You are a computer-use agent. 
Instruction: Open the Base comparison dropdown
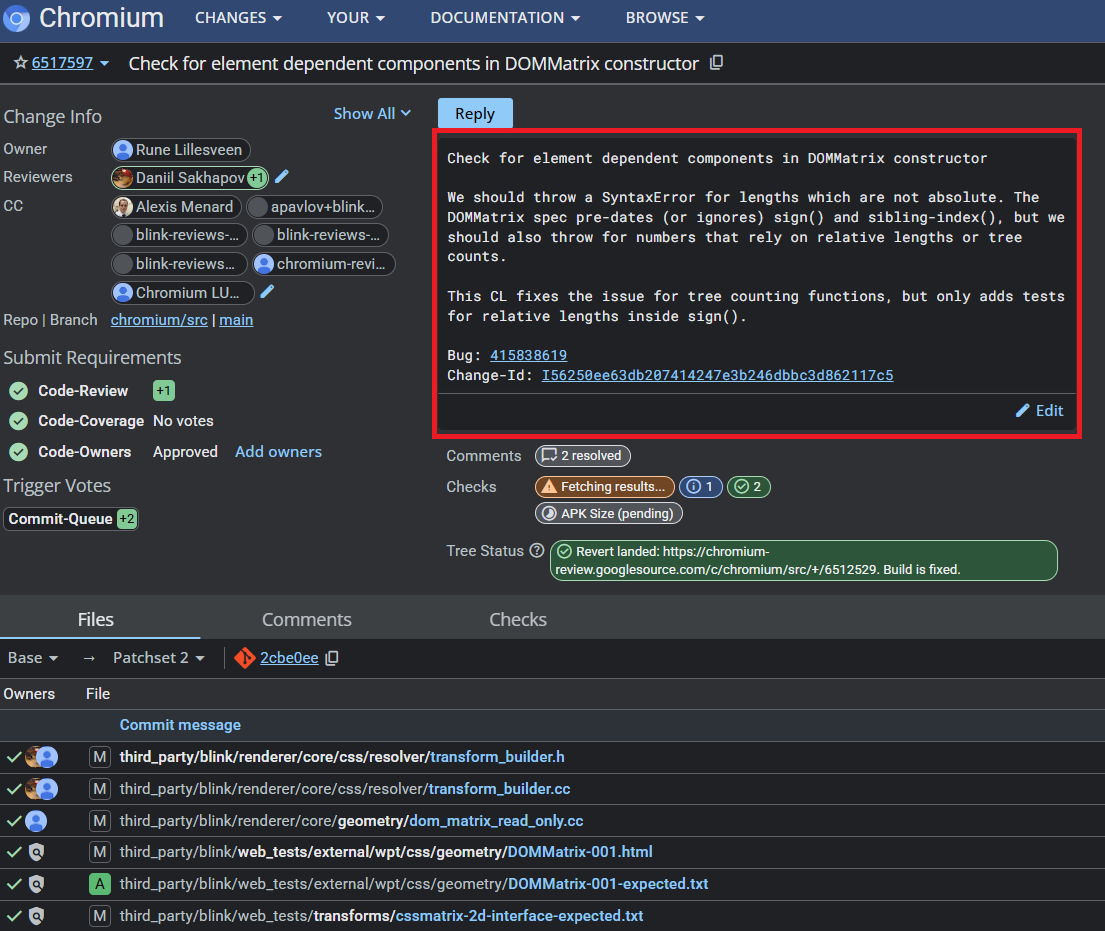point(32,658)
